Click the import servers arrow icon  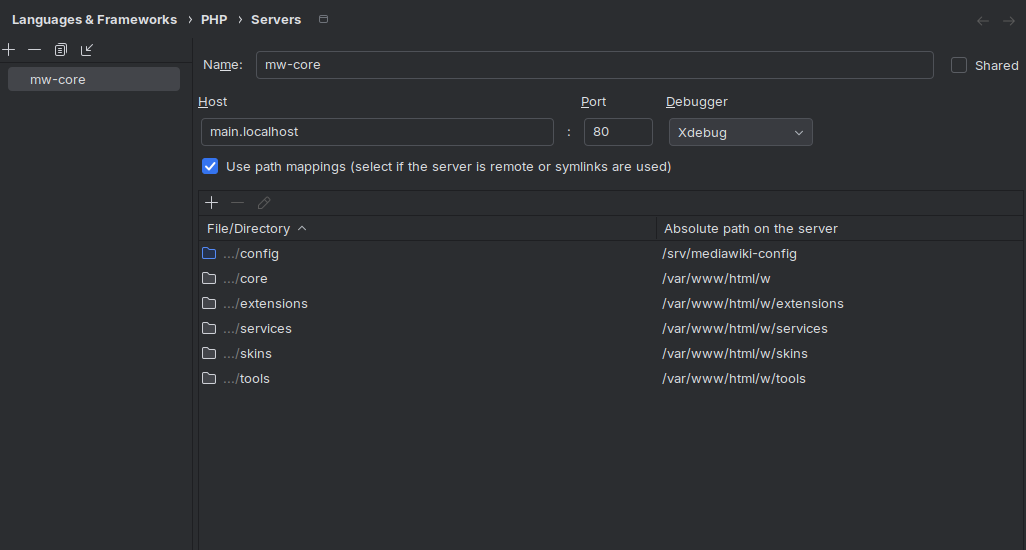click(x=87, y=49)
